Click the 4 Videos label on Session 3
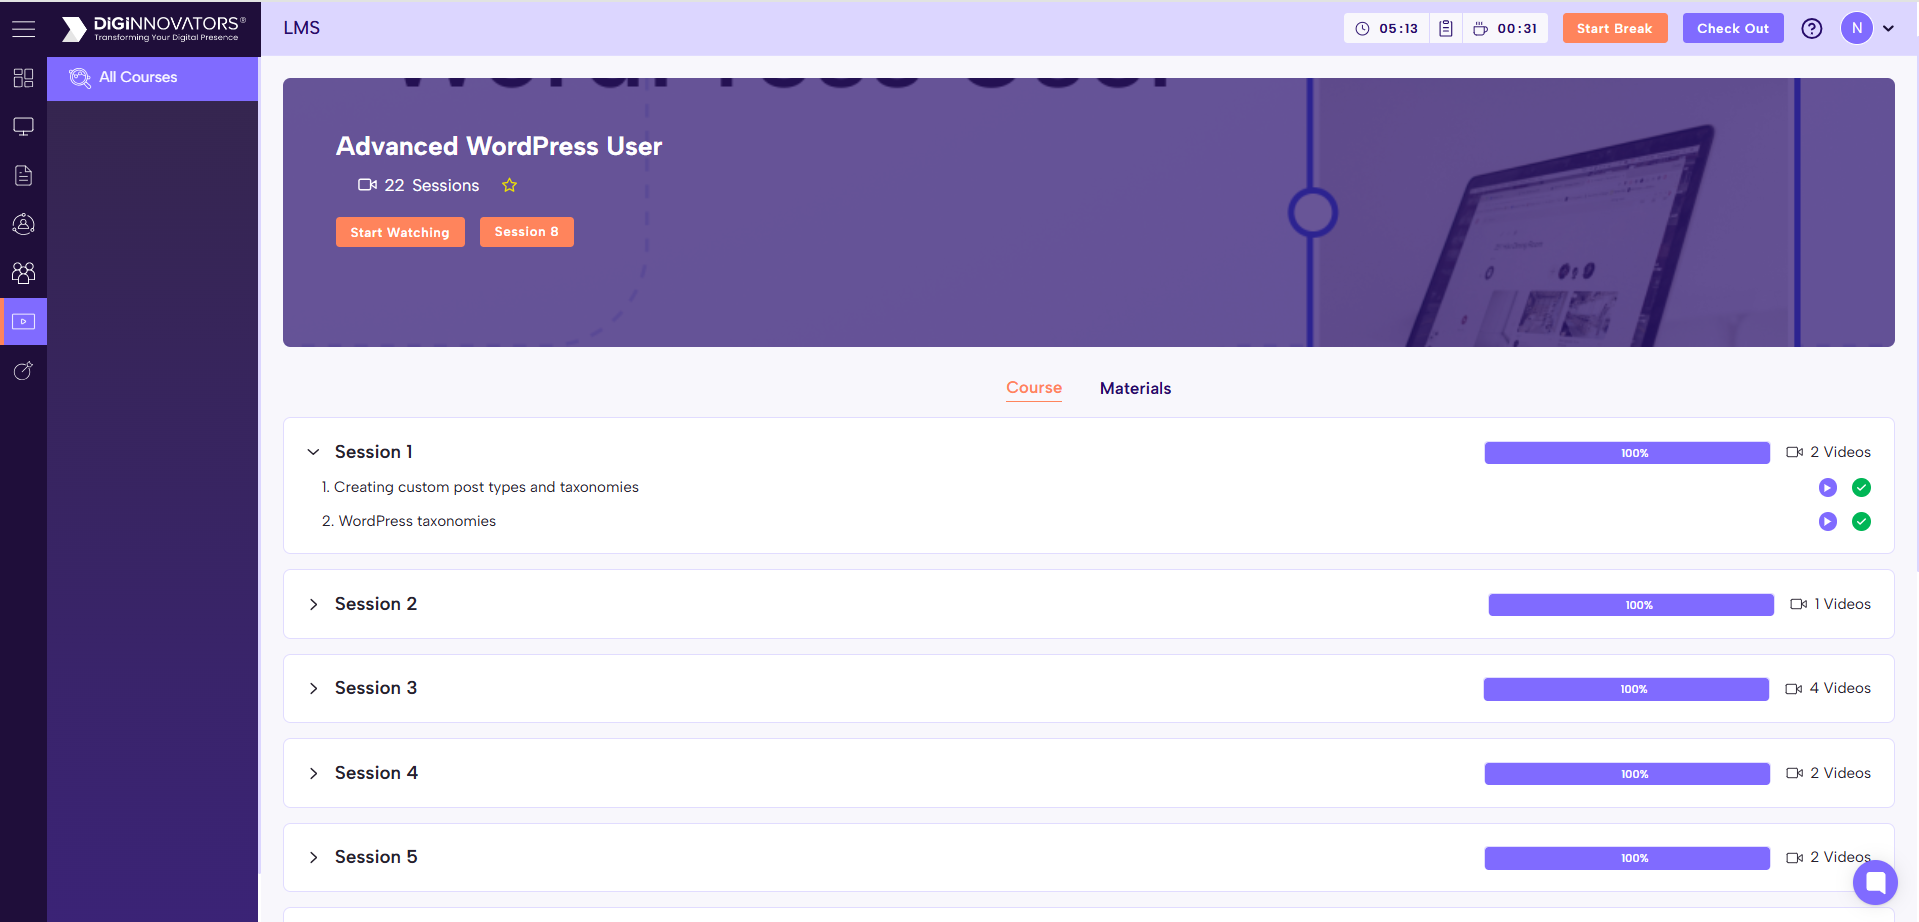This screenshot has height=922, width=1919. 1840,688
